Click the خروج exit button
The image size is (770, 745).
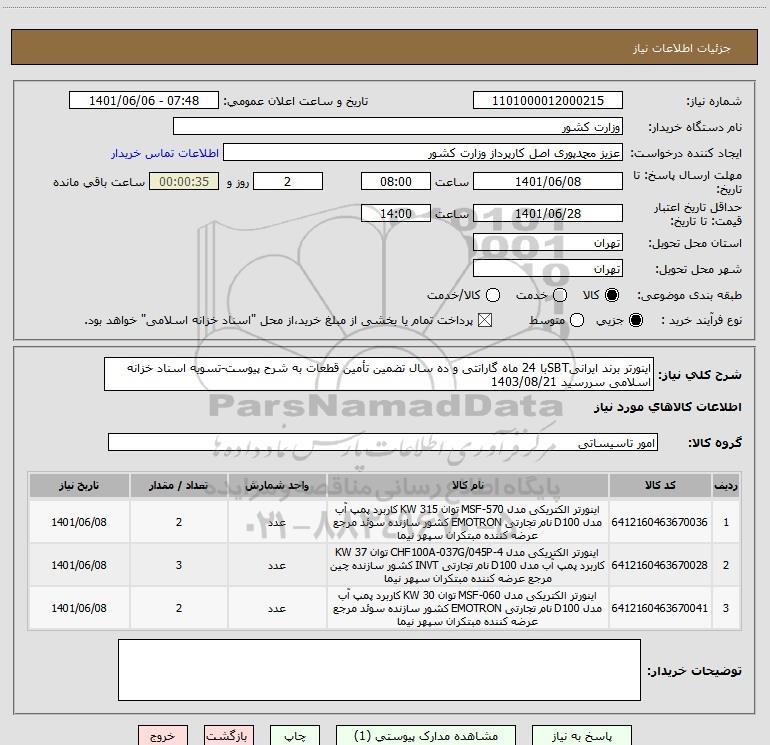[163, 736]
